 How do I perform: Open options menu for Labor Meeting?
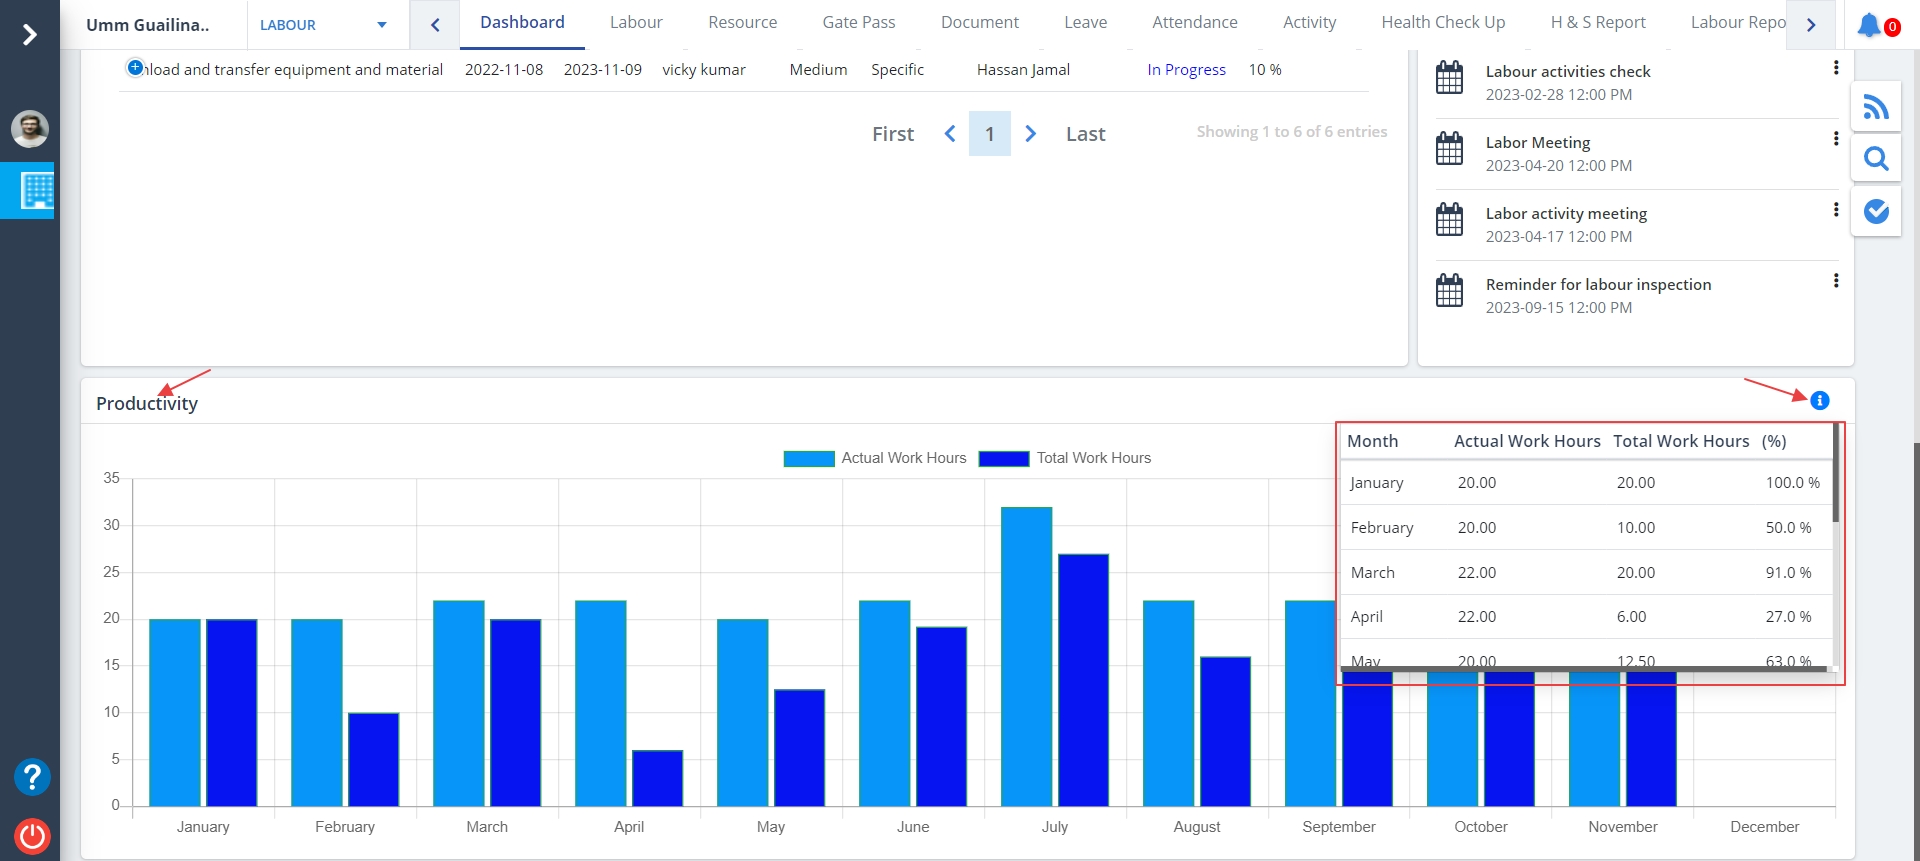pyautogui.click(x=1835, y=139)
